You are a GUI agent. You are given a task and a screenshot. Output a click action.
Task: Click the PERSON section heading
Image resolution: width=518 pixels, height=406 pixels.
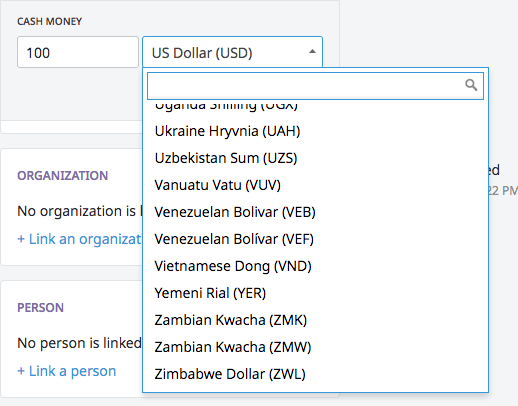(40, 308)
